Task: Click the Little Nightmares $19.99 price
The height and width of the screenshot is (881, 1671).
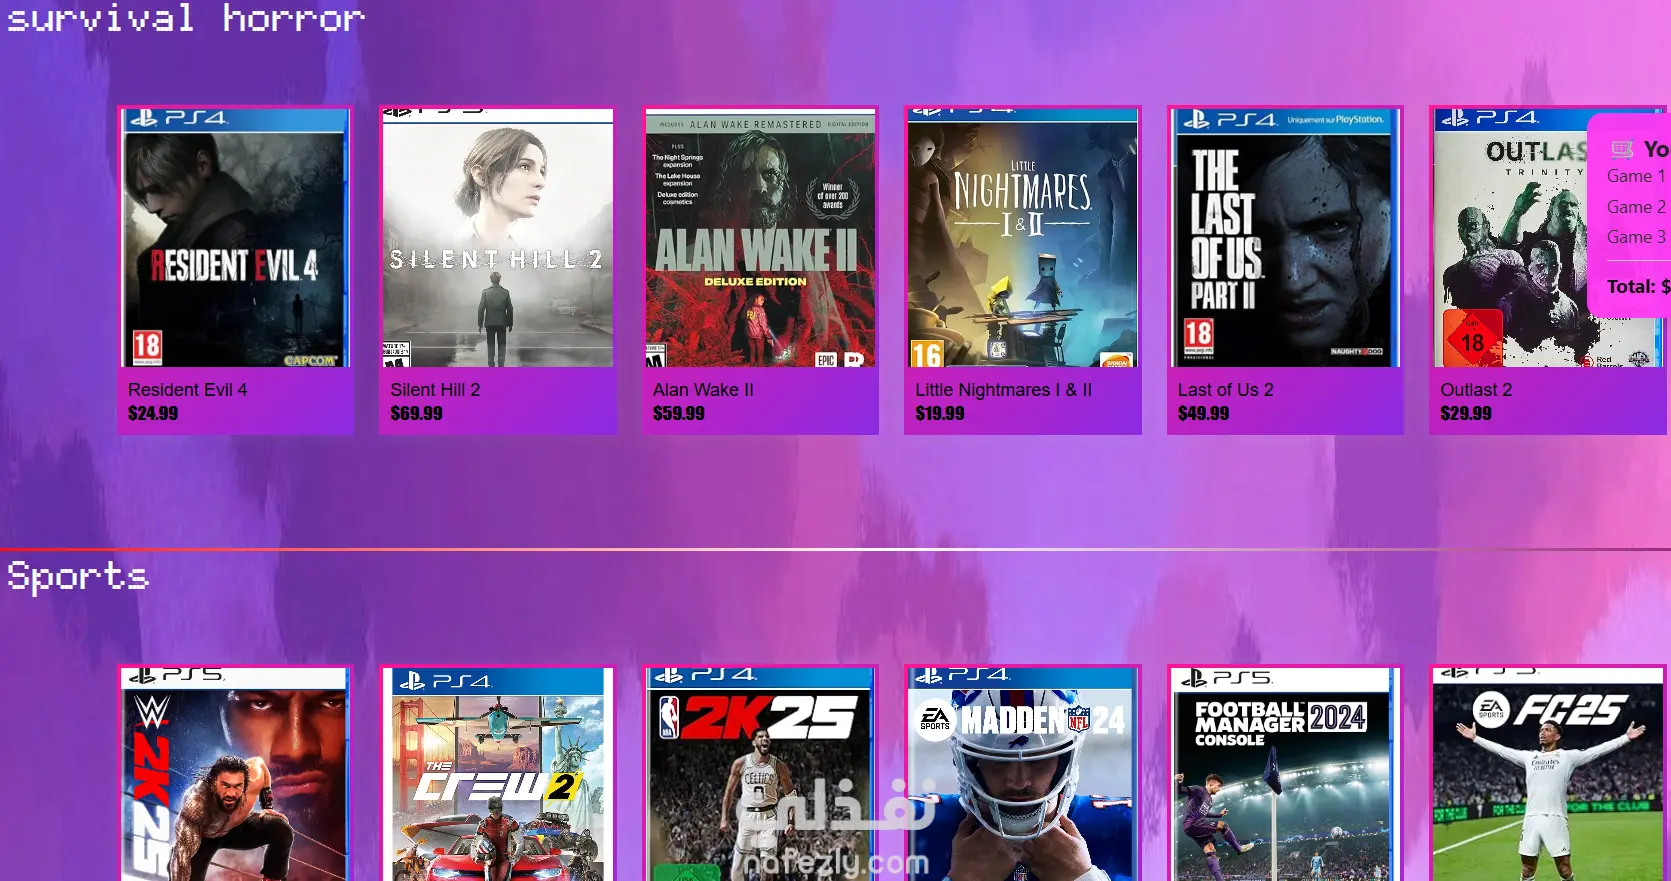Action: click(940, 413)
